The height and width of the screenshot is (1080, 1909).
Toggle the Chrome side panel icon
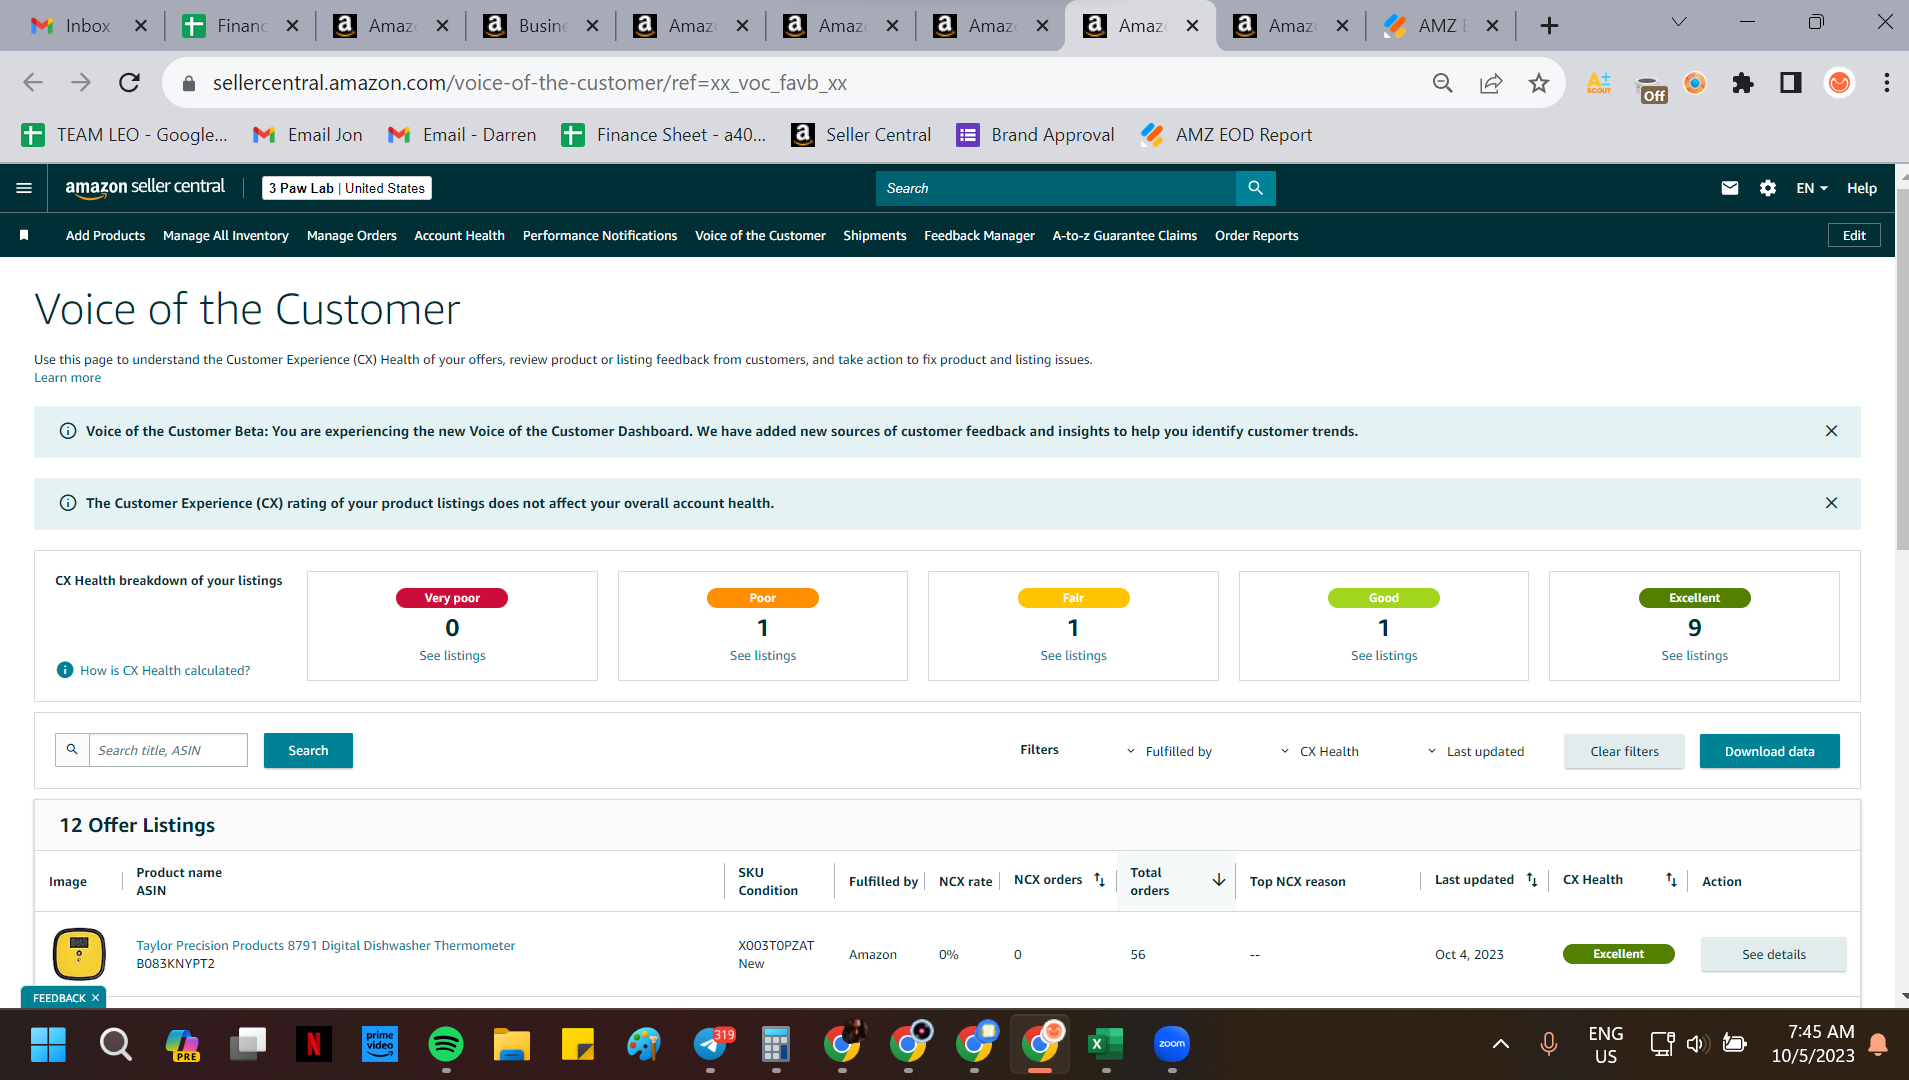[1790, 83]
